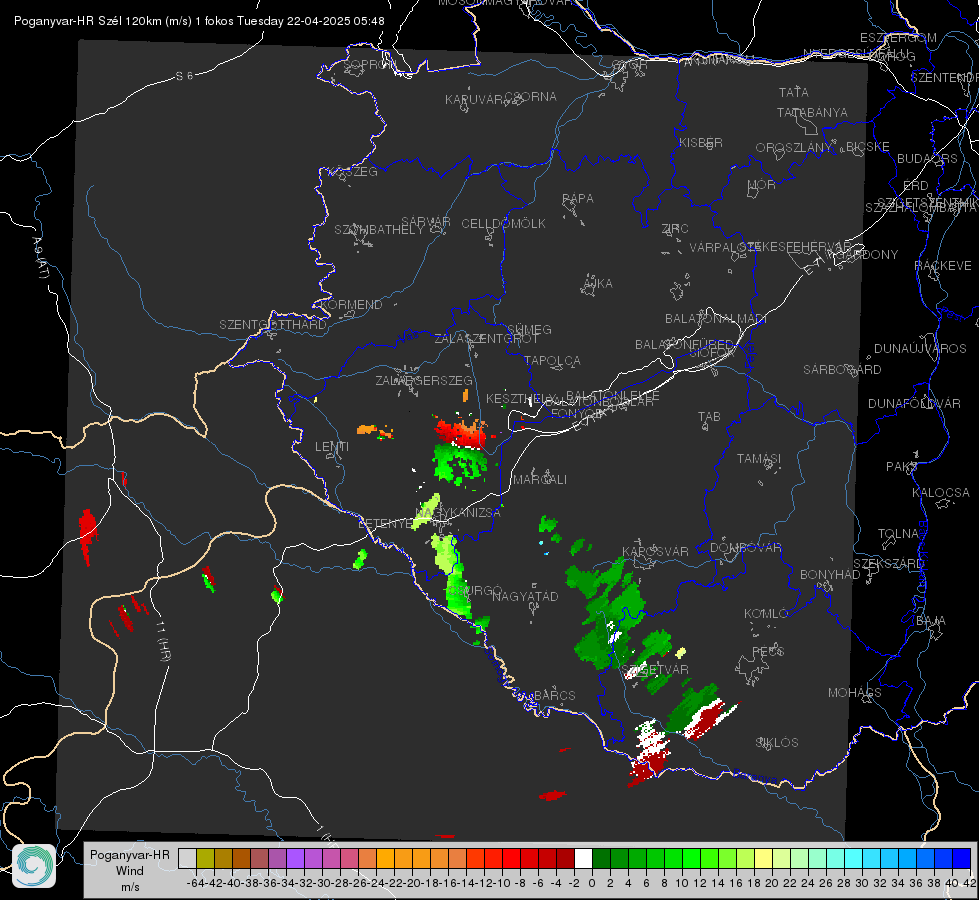Viewport: 979px width, 900px height.
Task: Choose the dark green swatch between 0 and 2
Action: coord(601,858)
